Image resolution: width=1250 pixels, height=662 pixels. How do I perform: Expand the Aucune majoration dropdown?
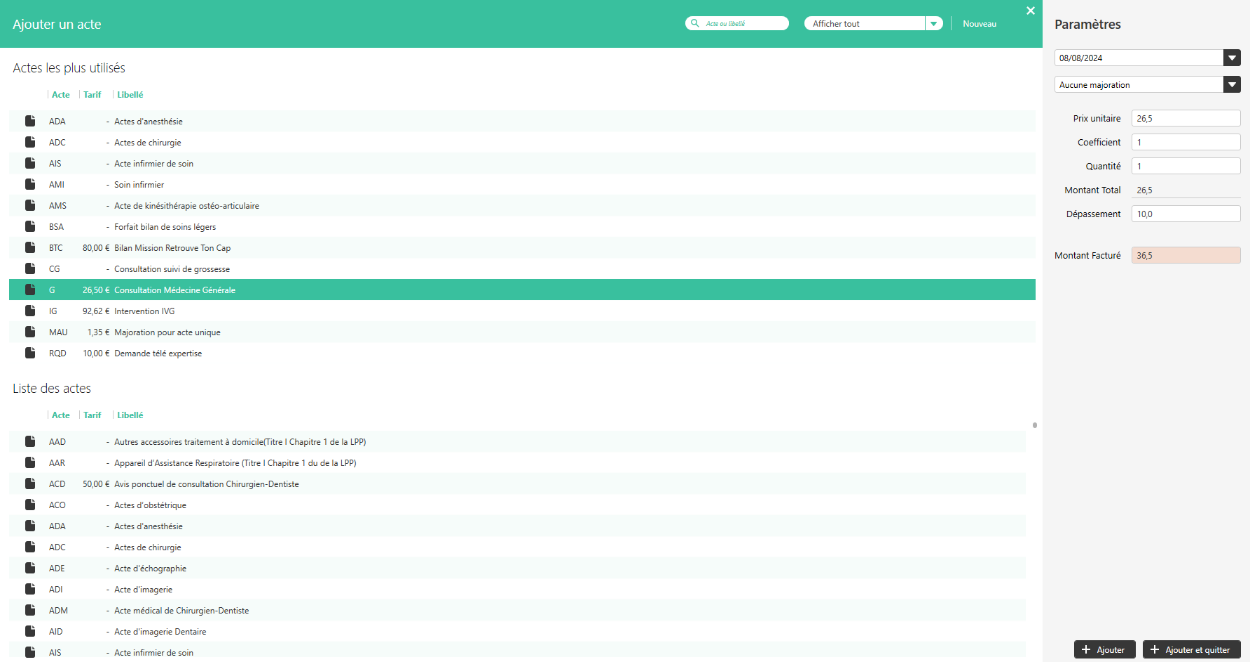[x=1232, y=85]
